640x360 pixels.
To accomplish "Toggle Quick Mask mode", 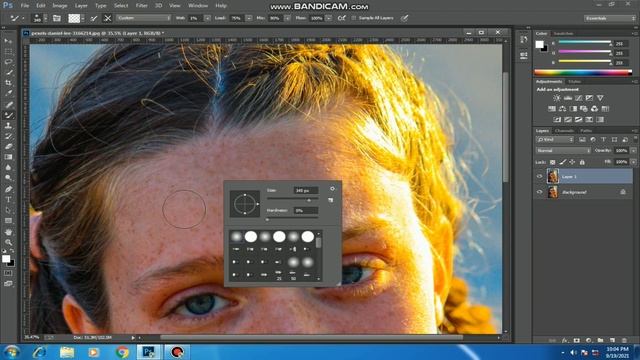I will [8, 273].
